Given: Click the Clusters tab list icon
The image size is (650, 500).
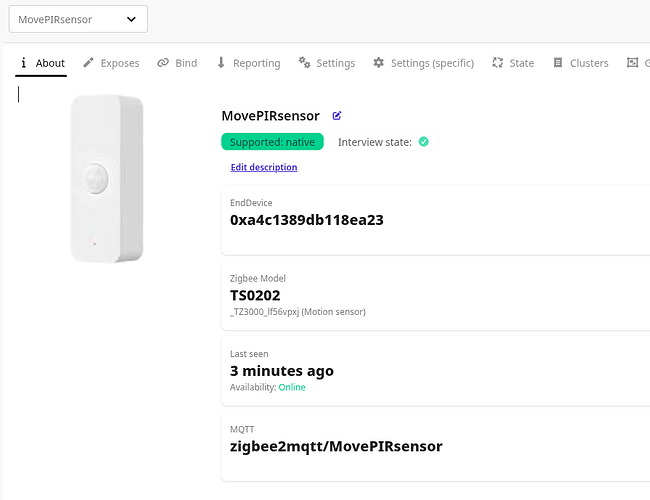Looking at the screenshot, I should coord(558,63).
